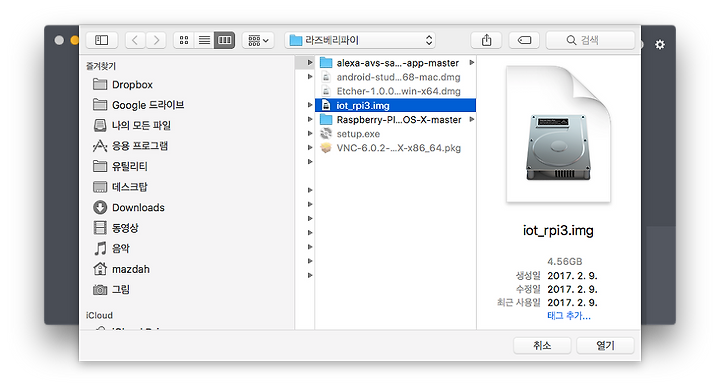Select the iot_rpi3.img file row
The height and width of the screenshot is (388, 720).
pos(395,106)
